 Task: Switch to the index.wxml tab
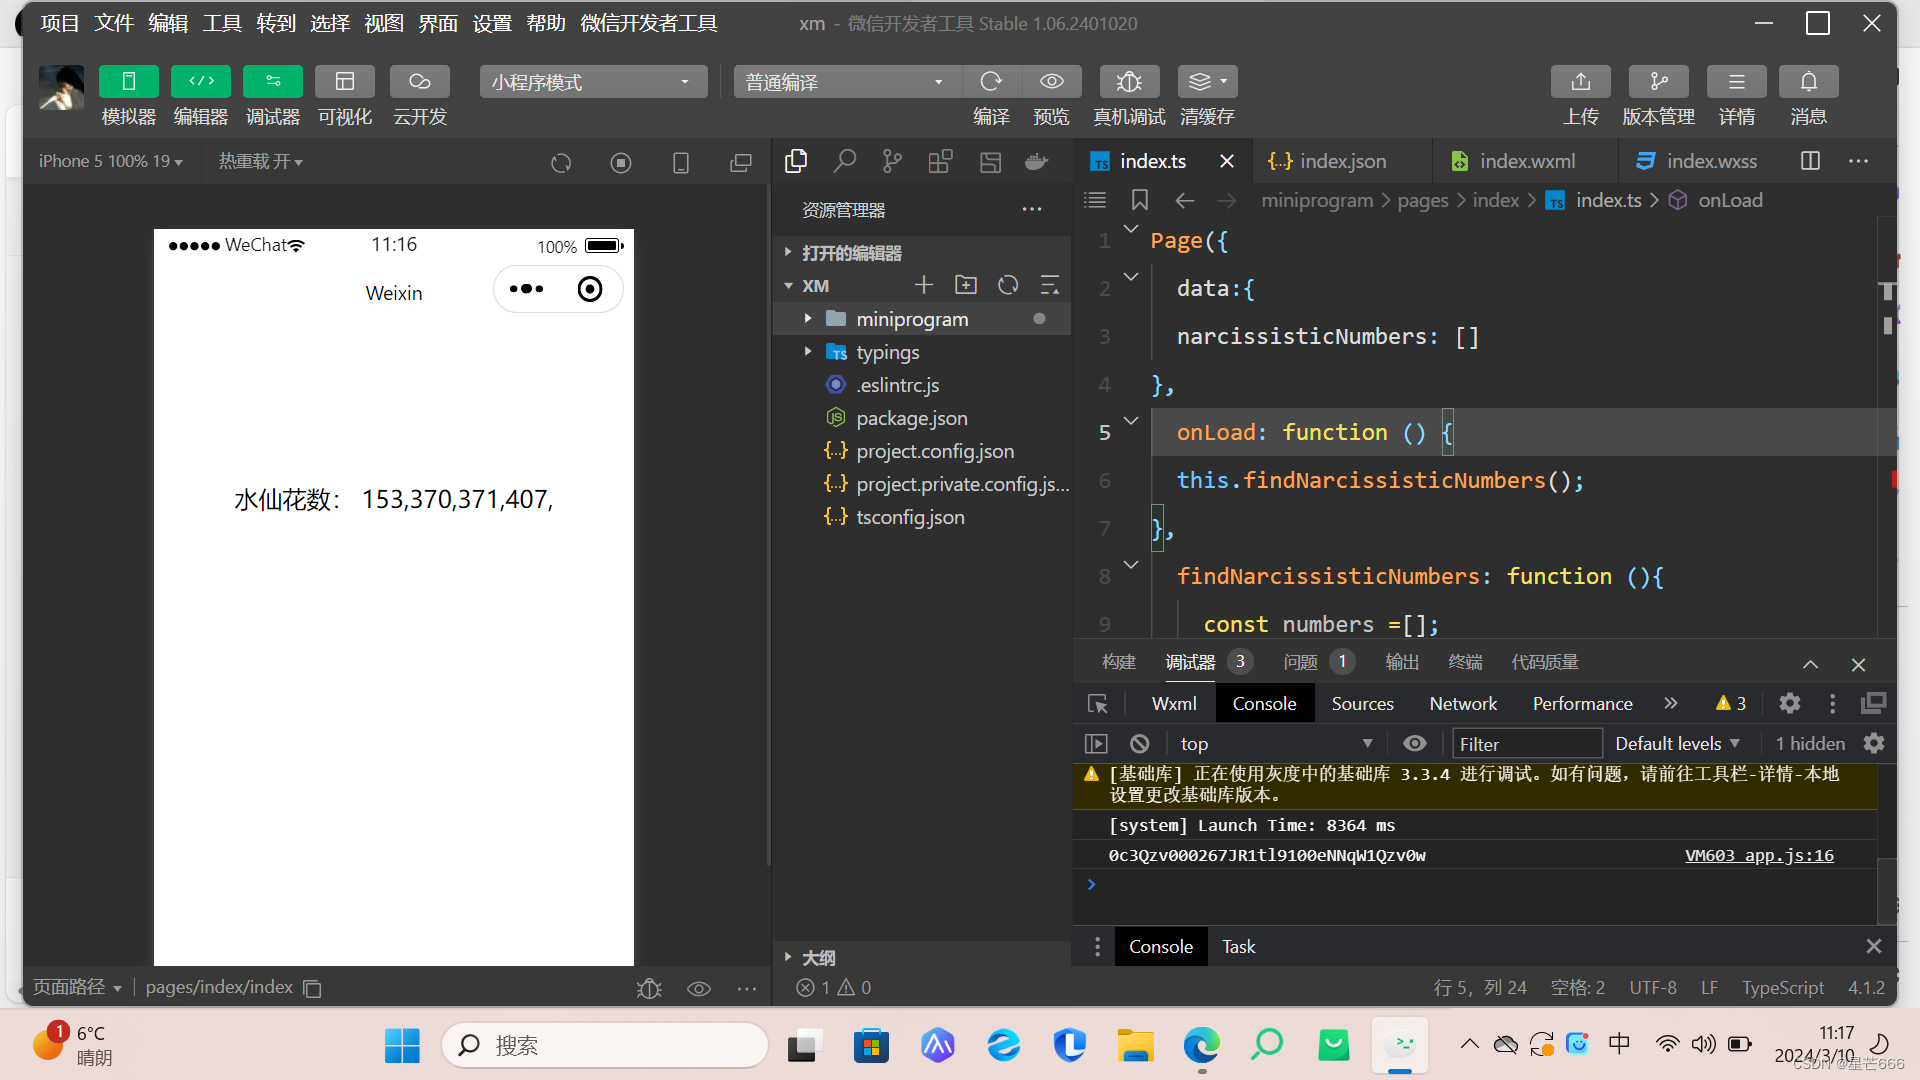[1525, 161]
